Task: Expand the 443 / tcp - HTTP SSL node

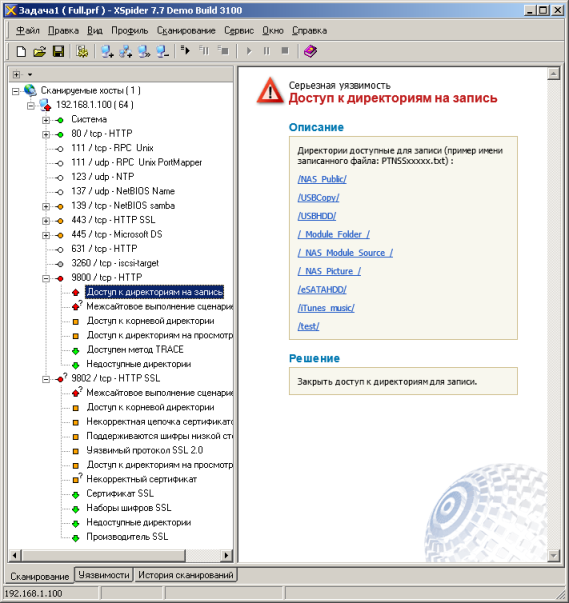Action: (x=46, y=221)
